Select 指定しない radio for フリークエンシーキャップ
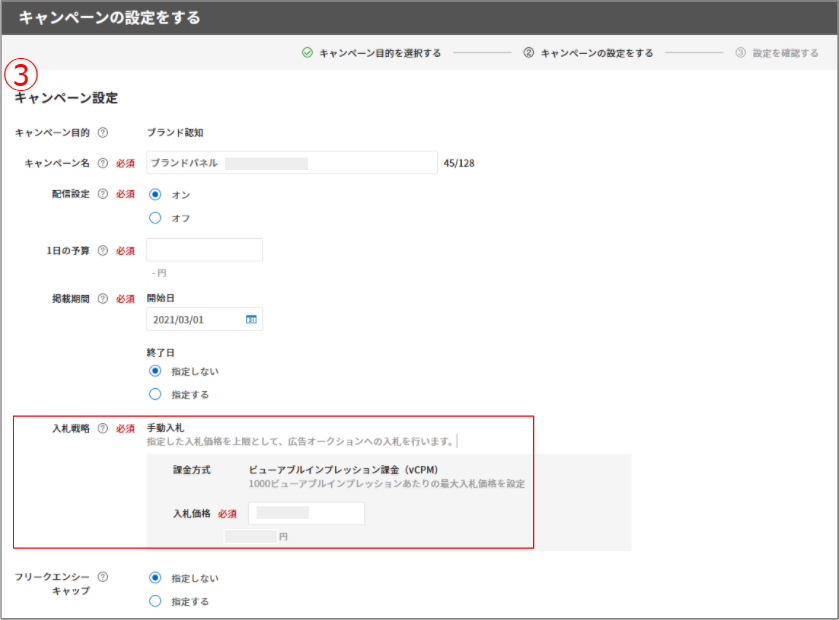 tap(155, 578)
